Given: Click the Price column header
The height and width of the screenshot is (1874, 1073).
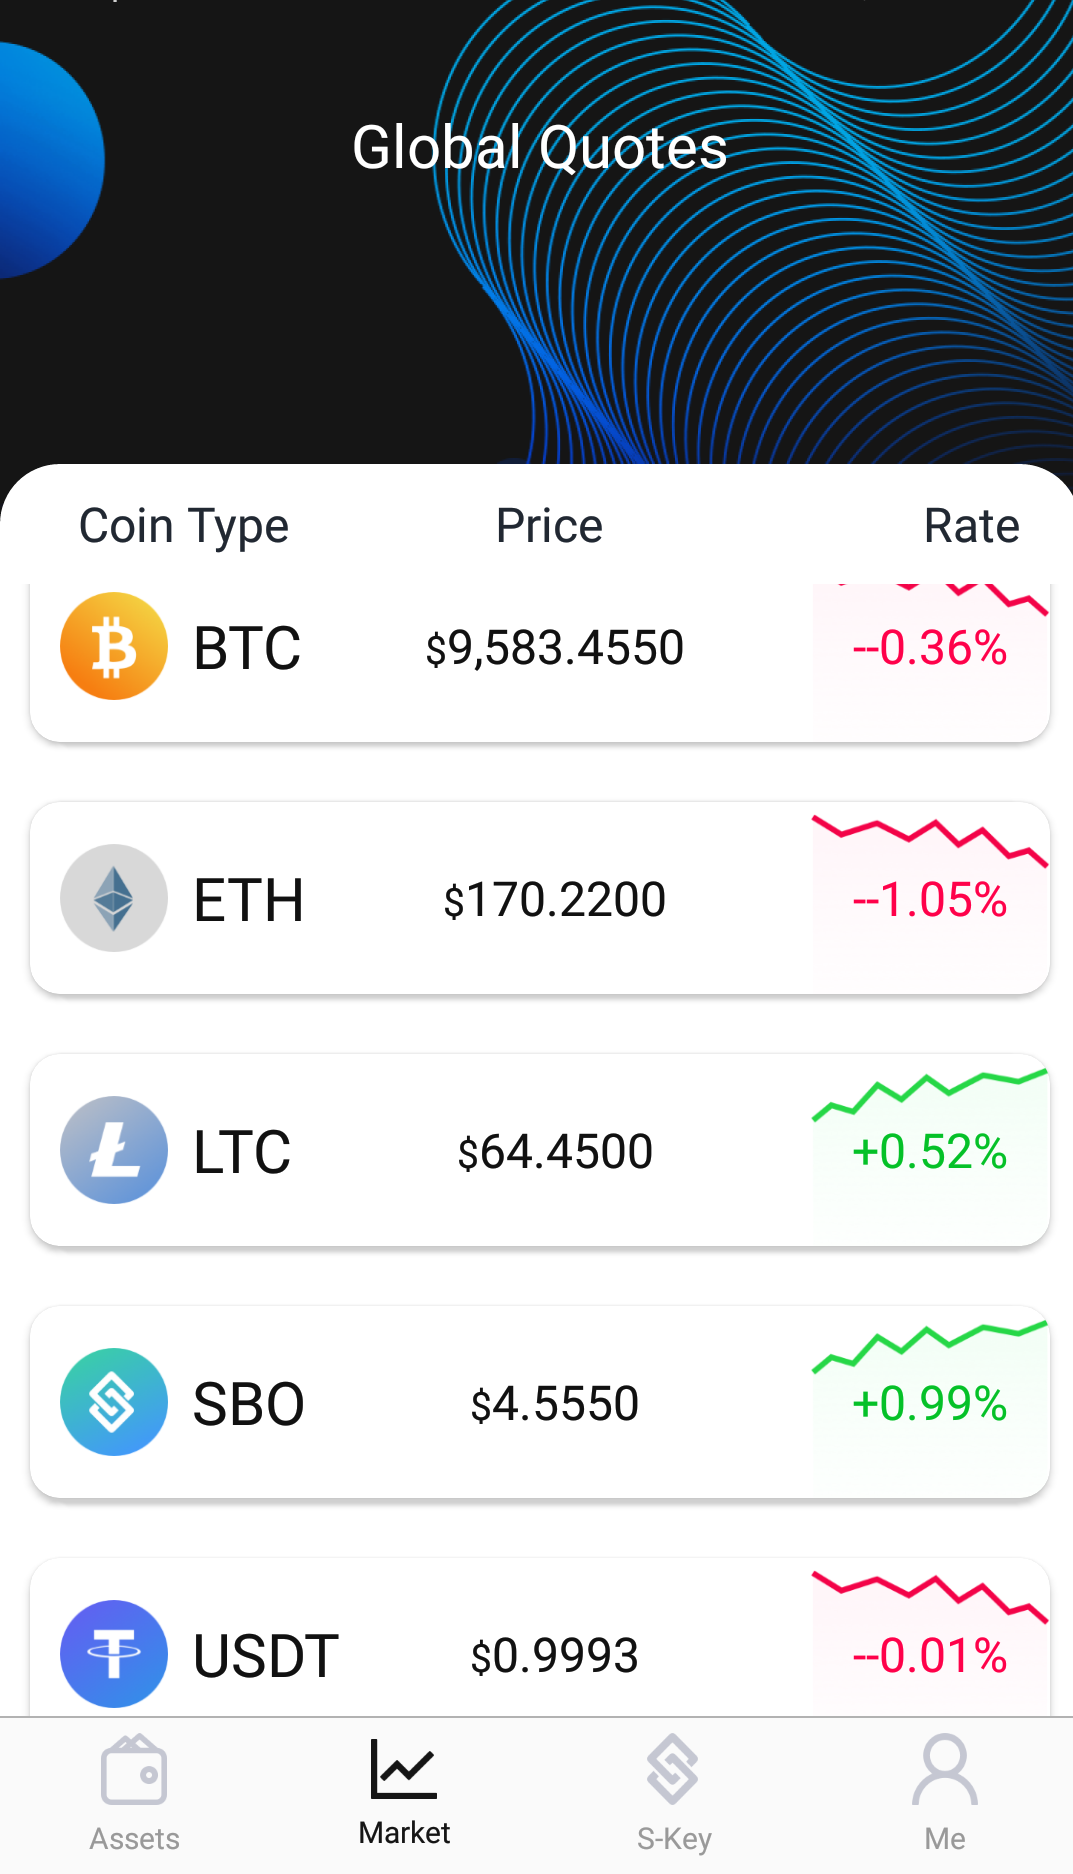Looking at the screenshot, I should click(549, 526).
